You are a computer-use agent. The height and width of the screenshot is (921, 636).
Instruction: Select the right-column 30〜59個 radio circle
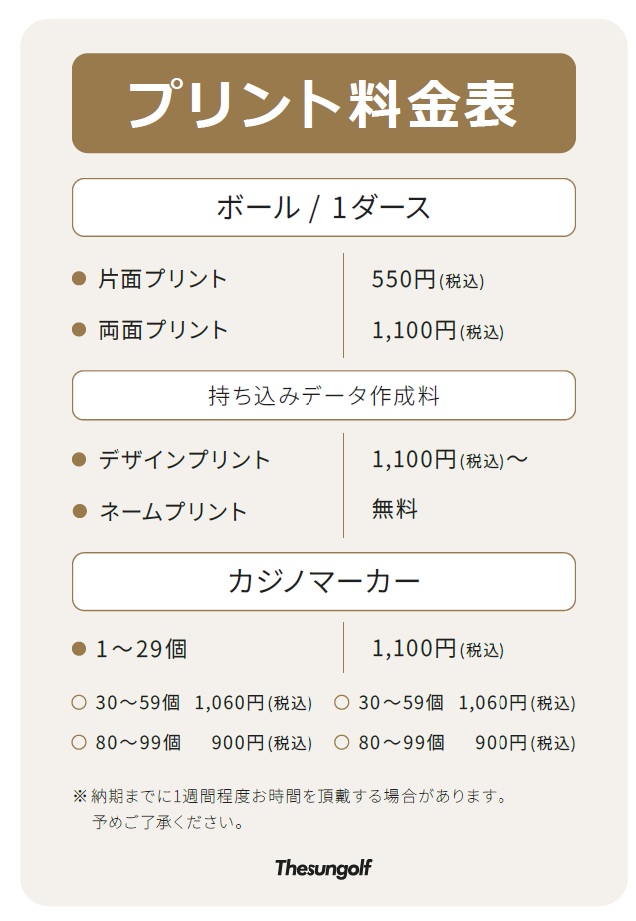(x=342, y=703)
